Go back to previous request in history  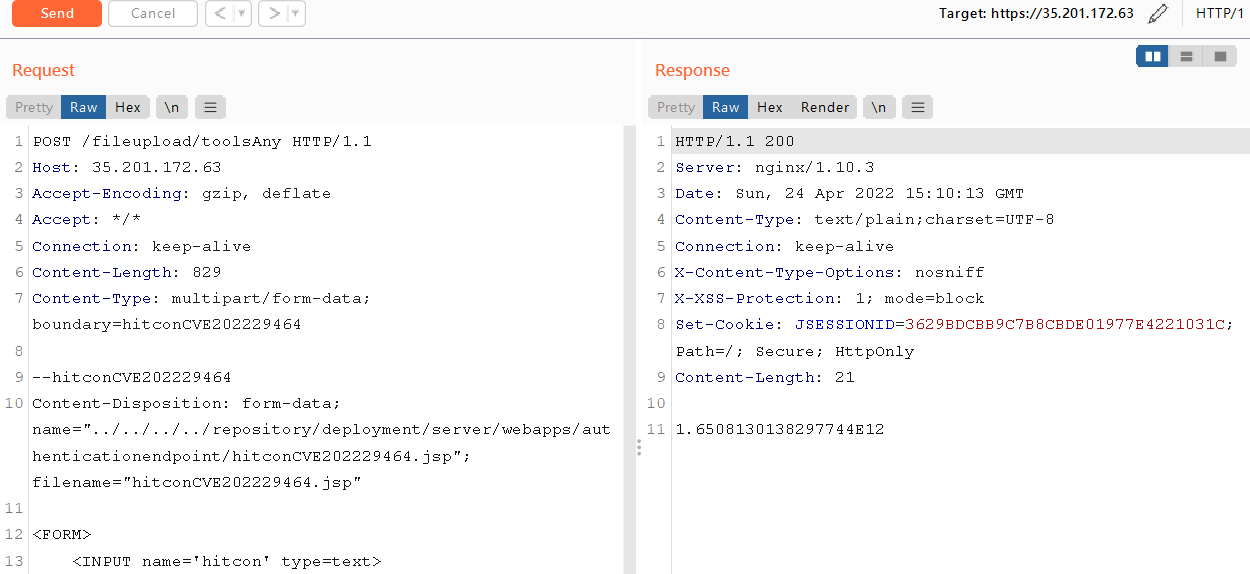pyautogui.click(x=219, y=13)
